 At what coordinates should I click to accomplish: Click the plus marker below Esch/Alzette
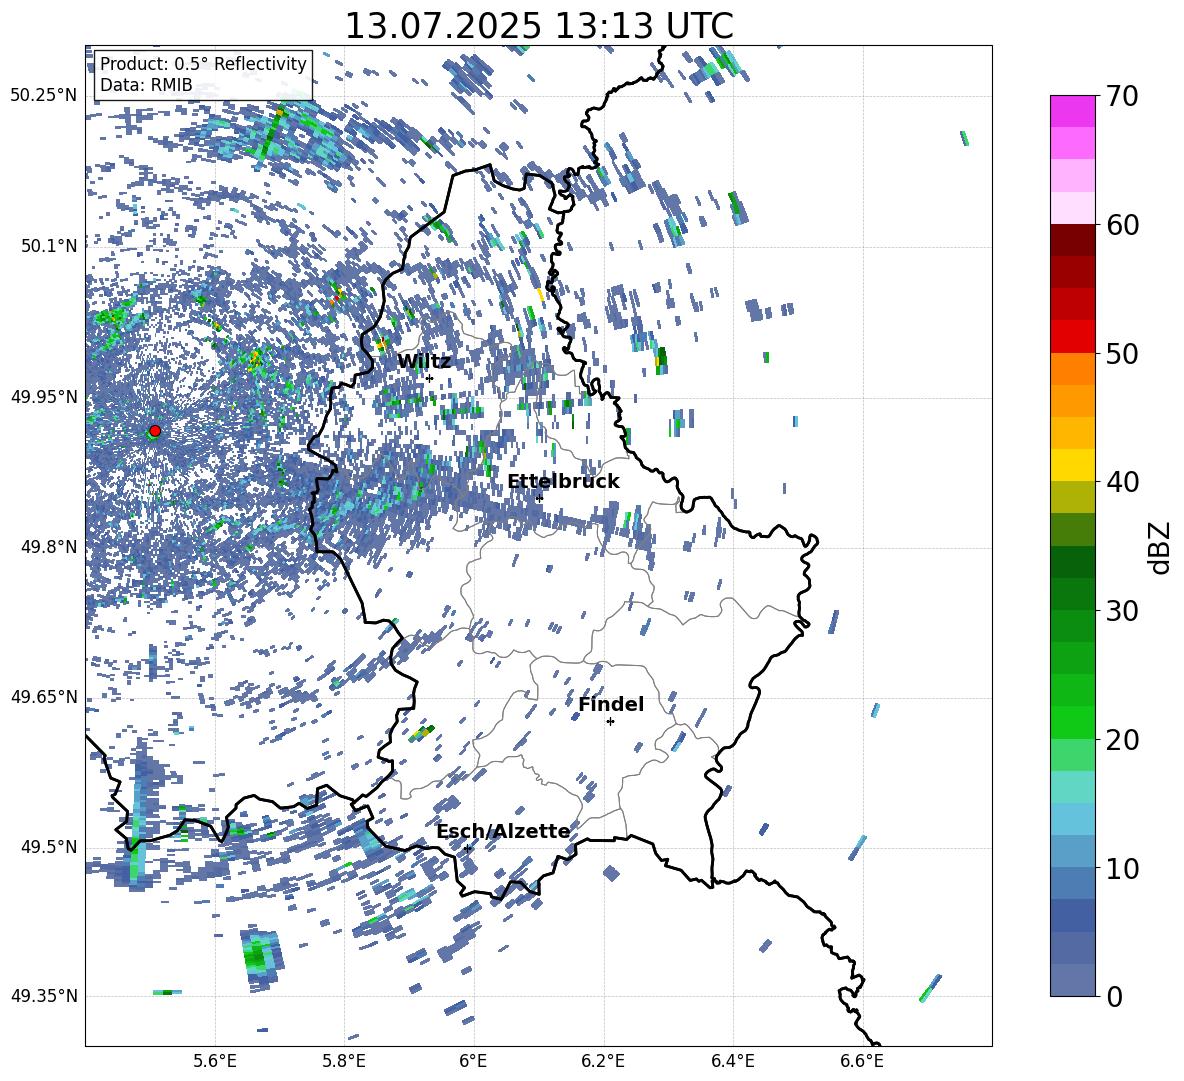[467, 848]
